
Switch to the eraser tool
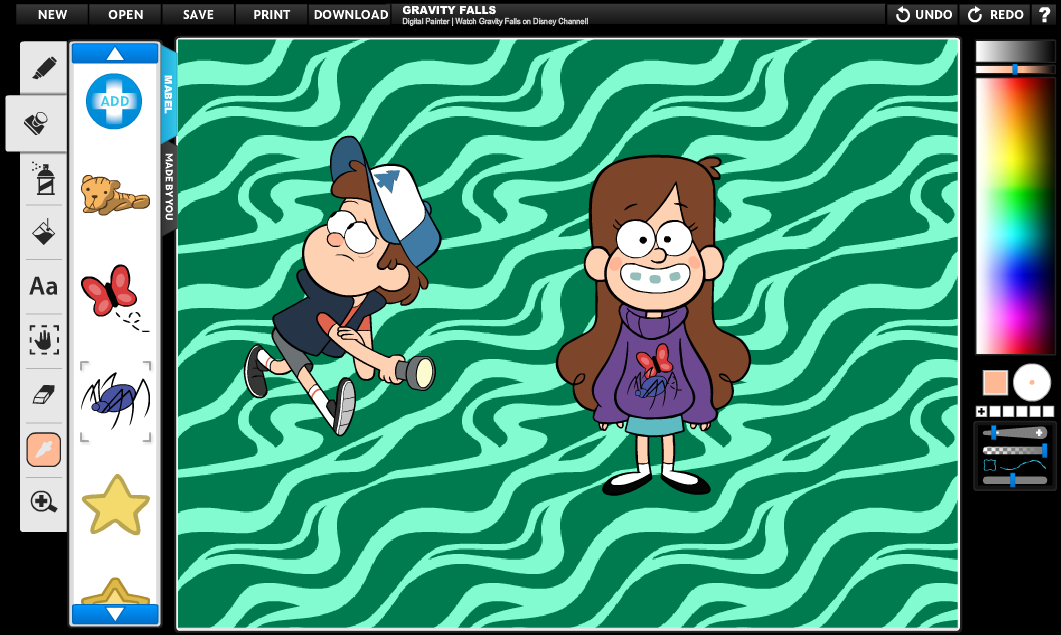click(43, 395)
